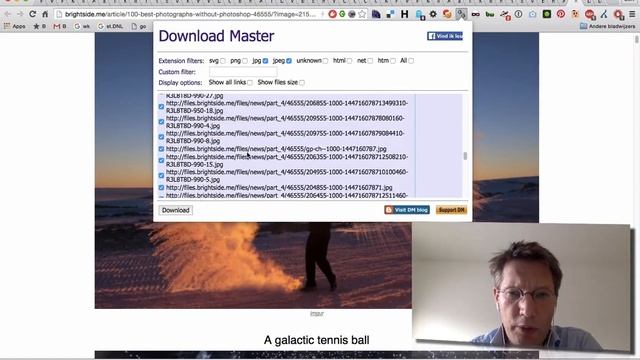The image size is (640, 360).
Task: Enable the htm extension filter
Action: 393,61
